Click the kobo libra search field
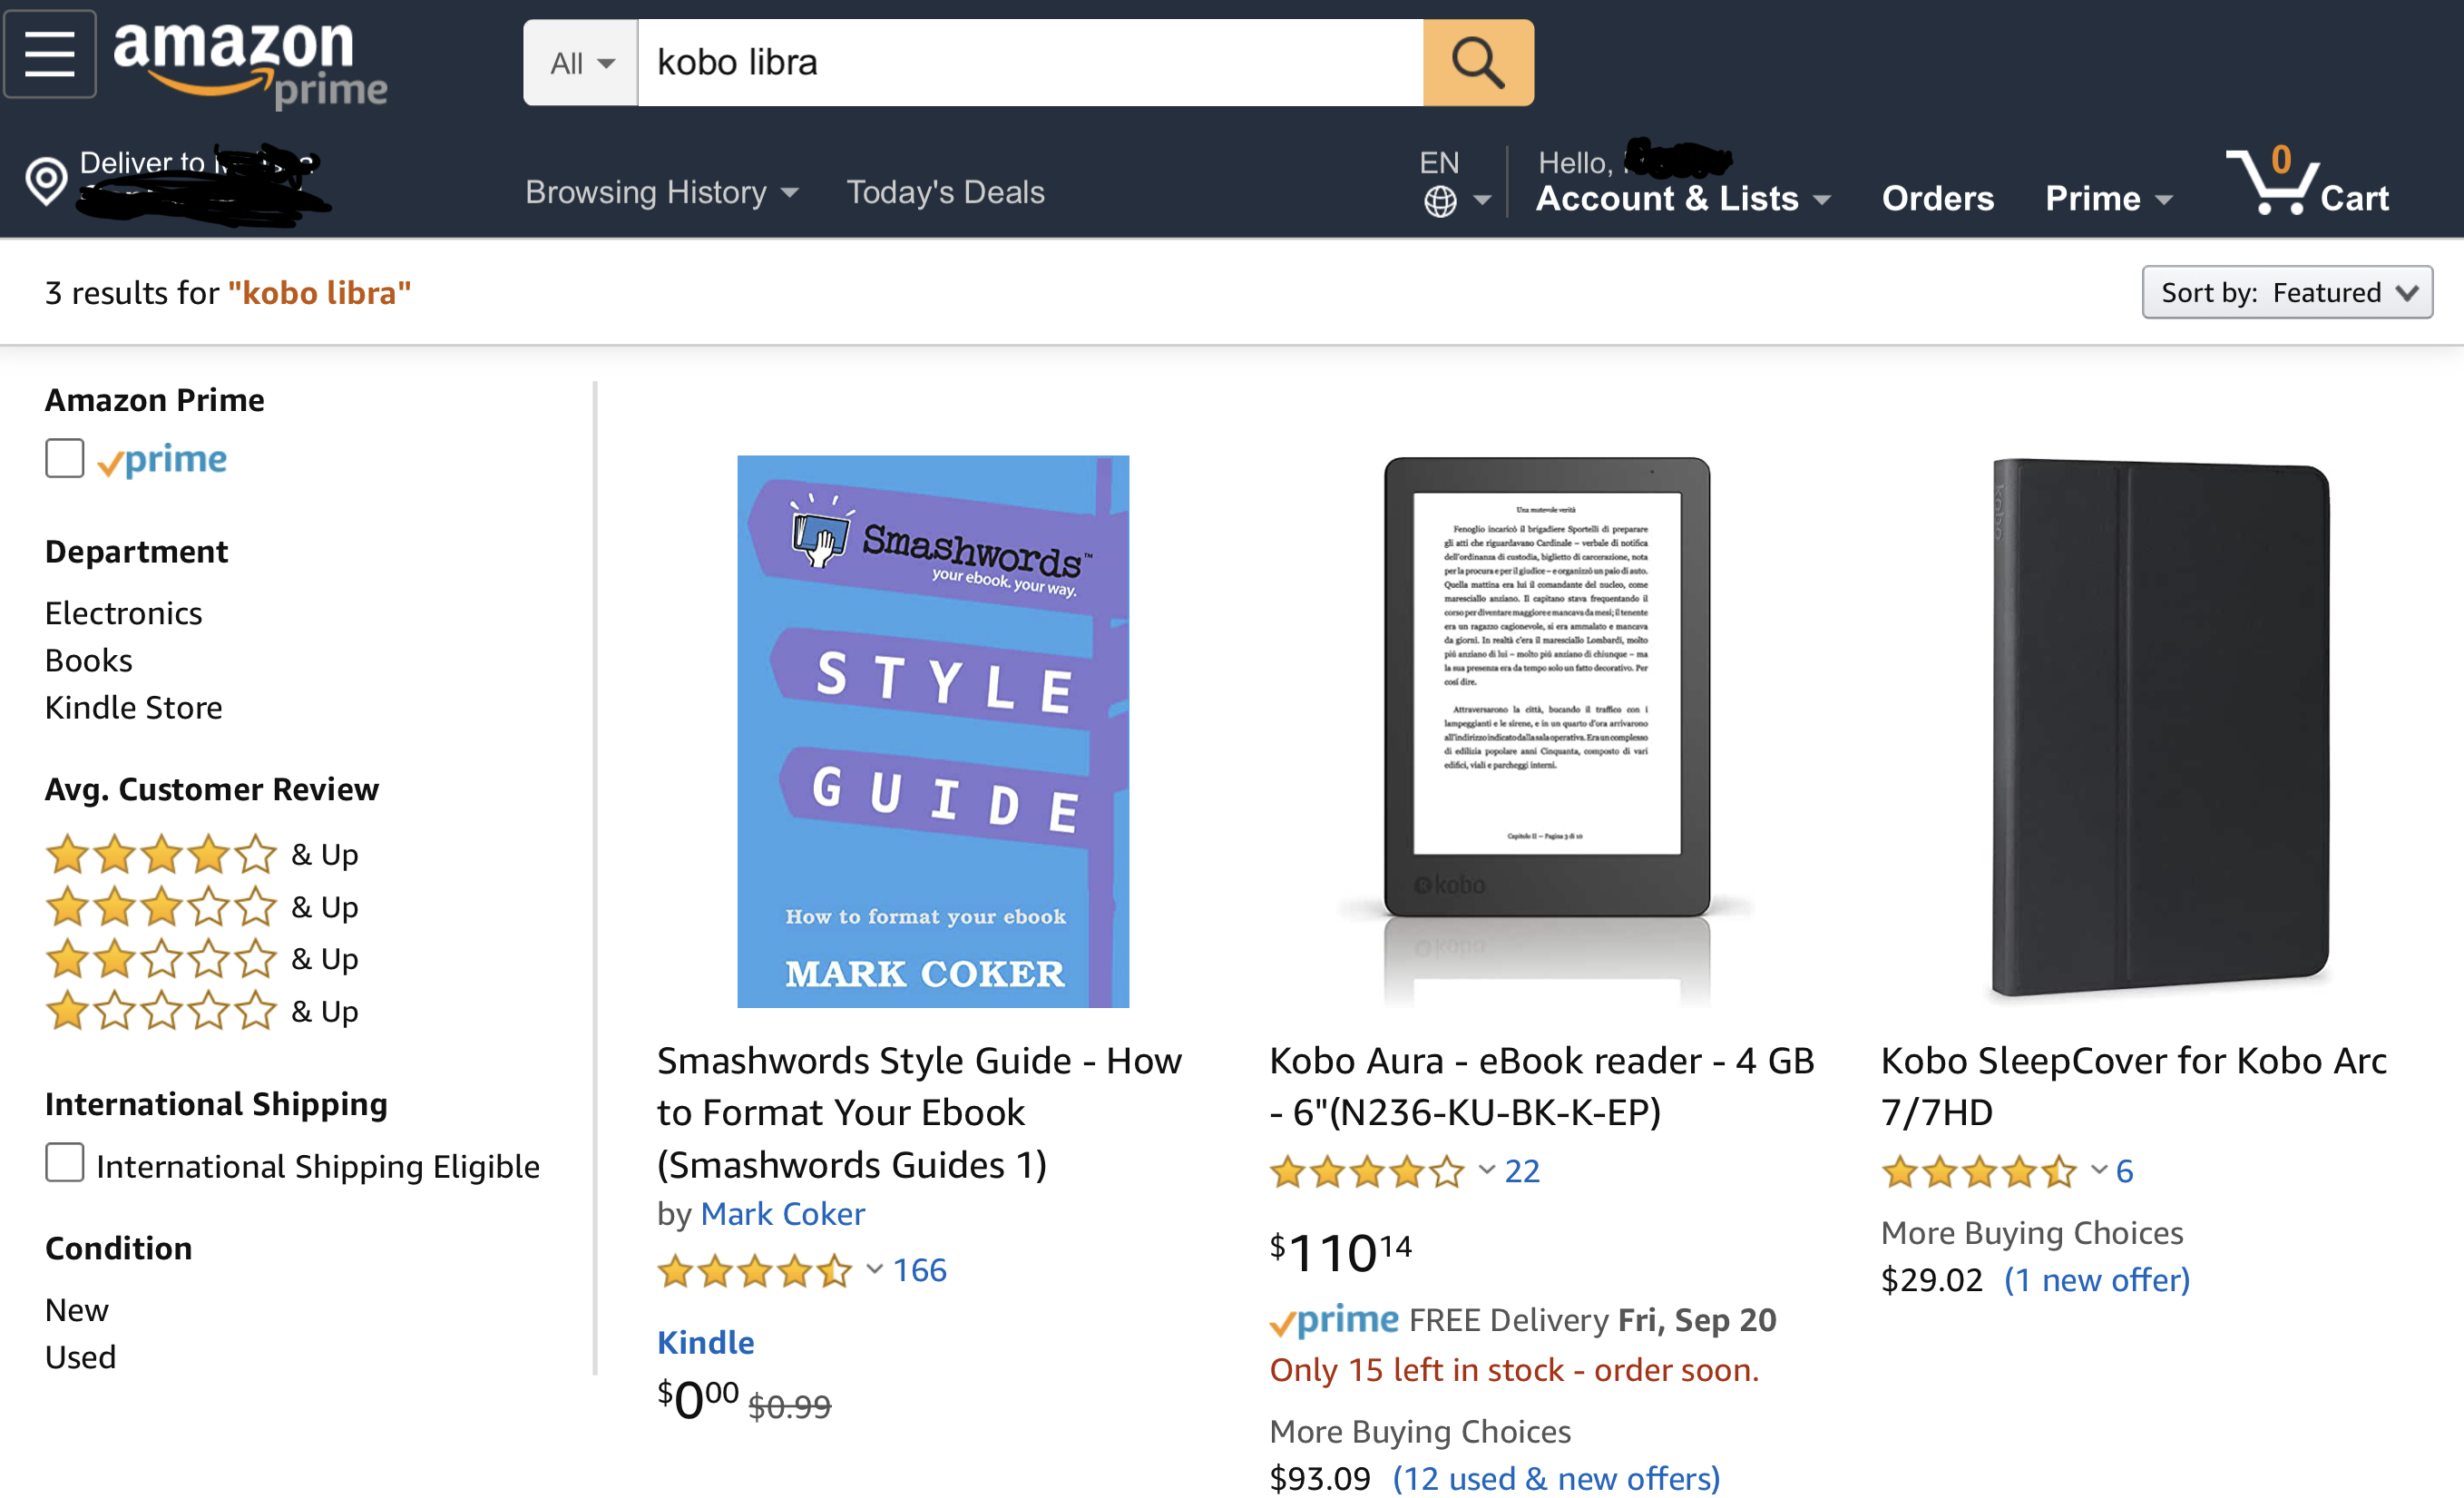 point(1030,63)
